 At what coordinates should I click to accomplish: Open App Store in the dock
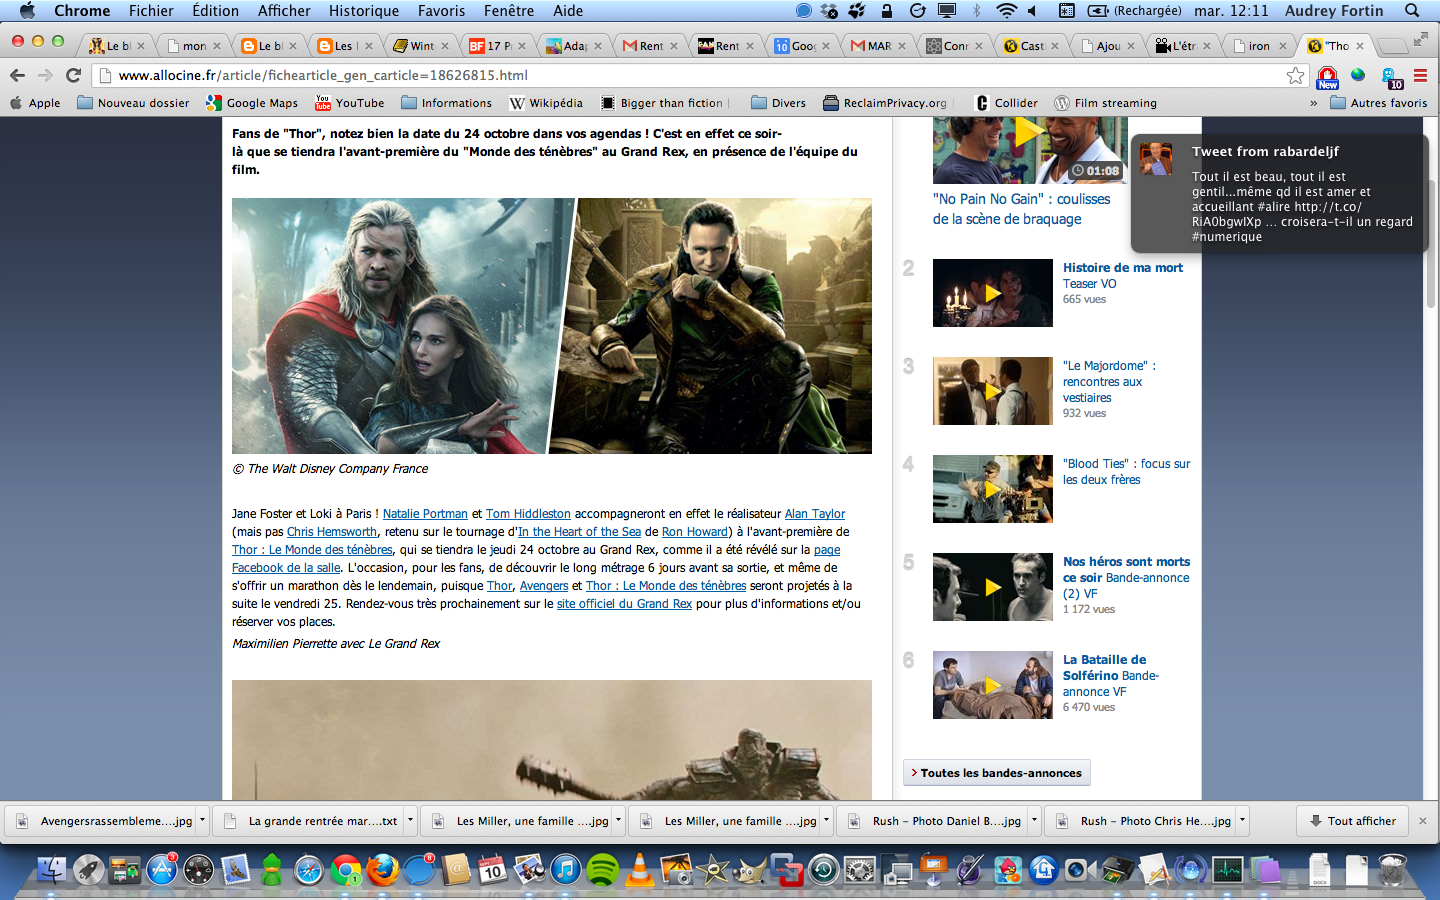162,870
